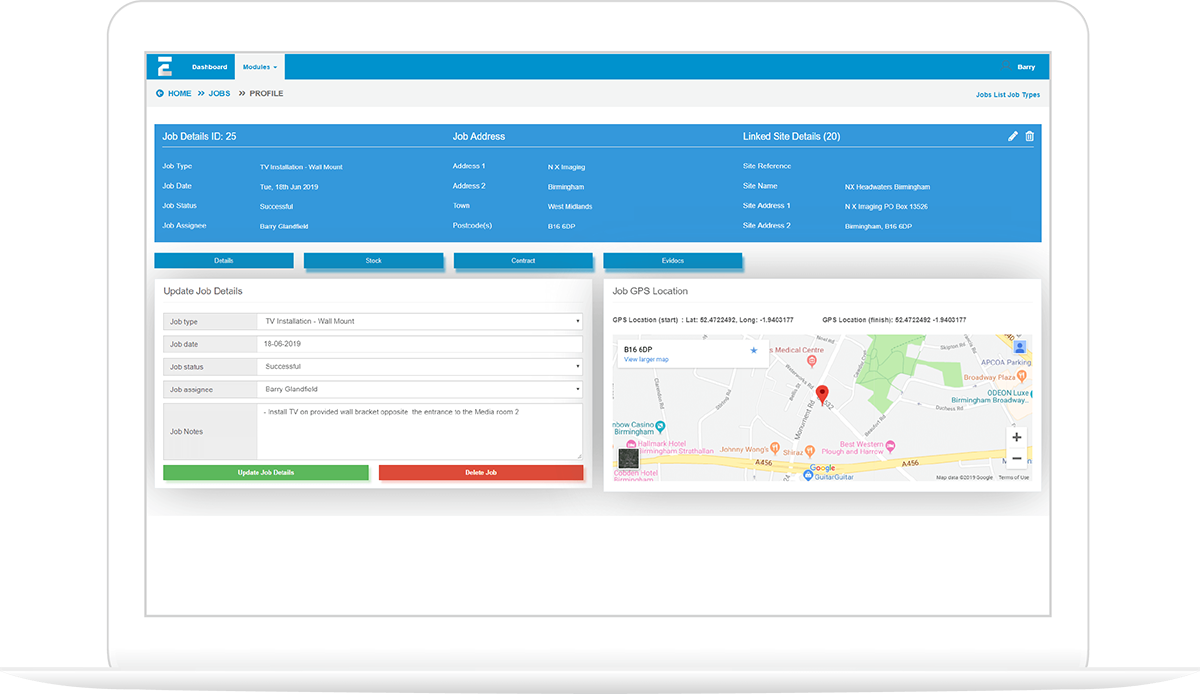This screenshot has height=694, width=1200.
Task: Click the home icon in the breadcrumb
Action: click(x=160, y=92)
